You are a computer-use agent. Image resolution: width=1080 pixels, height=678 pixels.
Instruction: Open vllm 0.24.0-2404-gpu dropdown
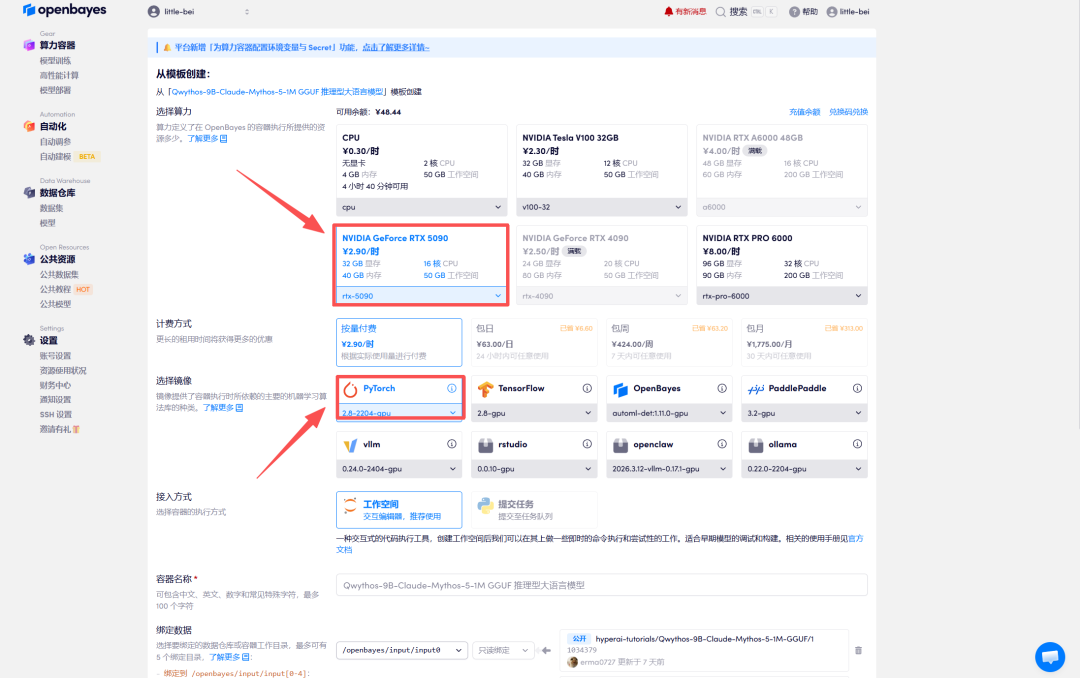click(x=399, y=469)
